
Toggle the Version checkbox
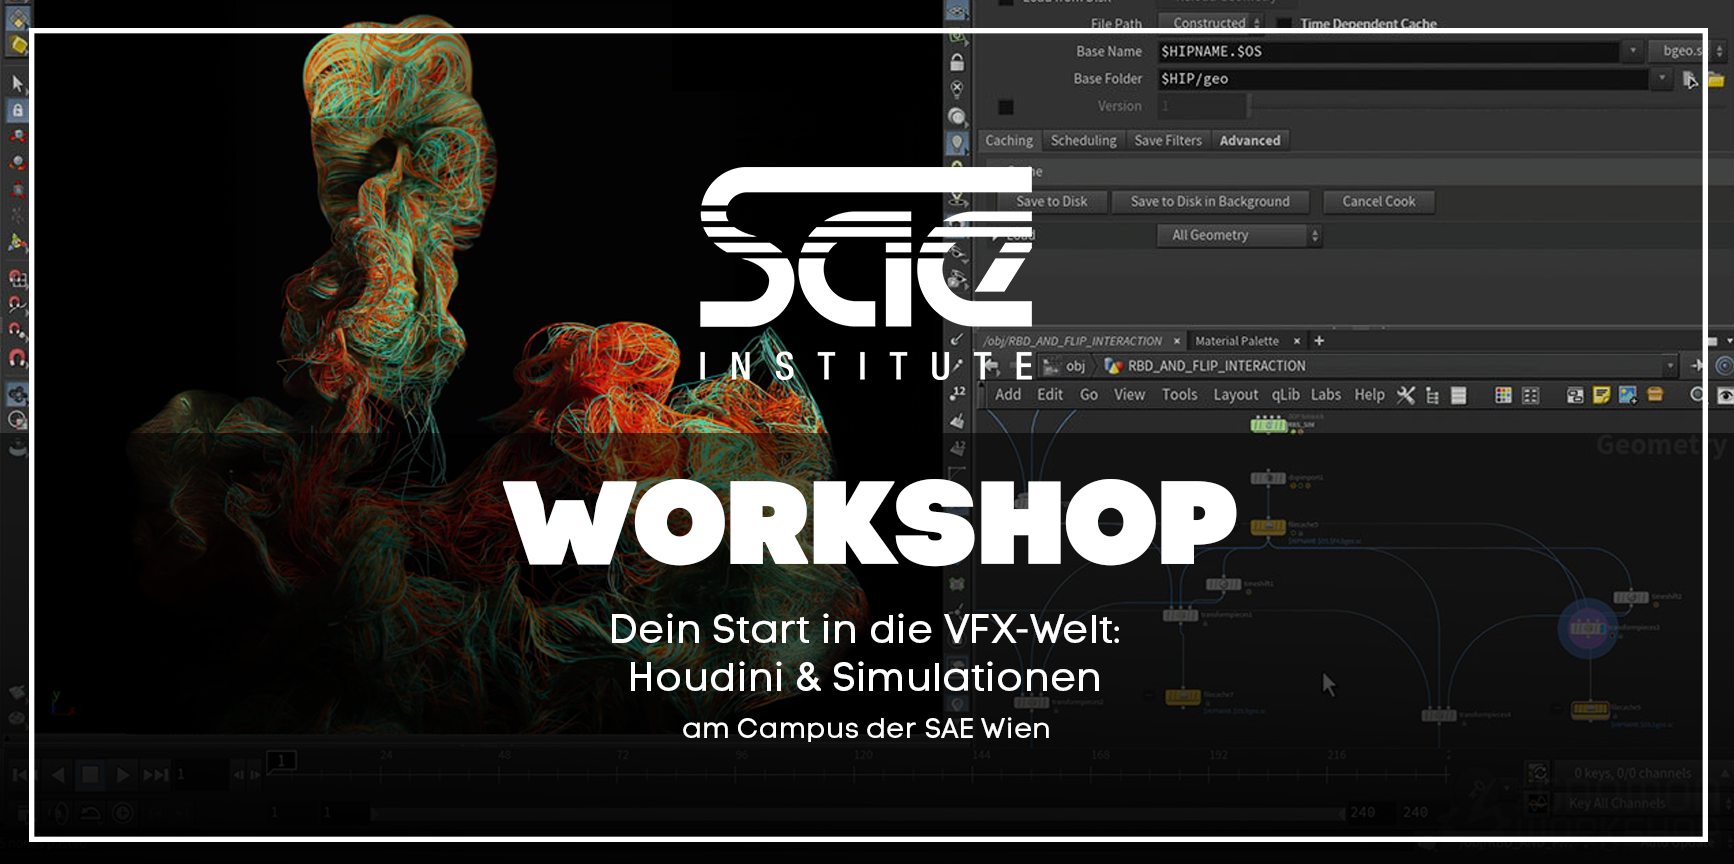(1006, 107)
